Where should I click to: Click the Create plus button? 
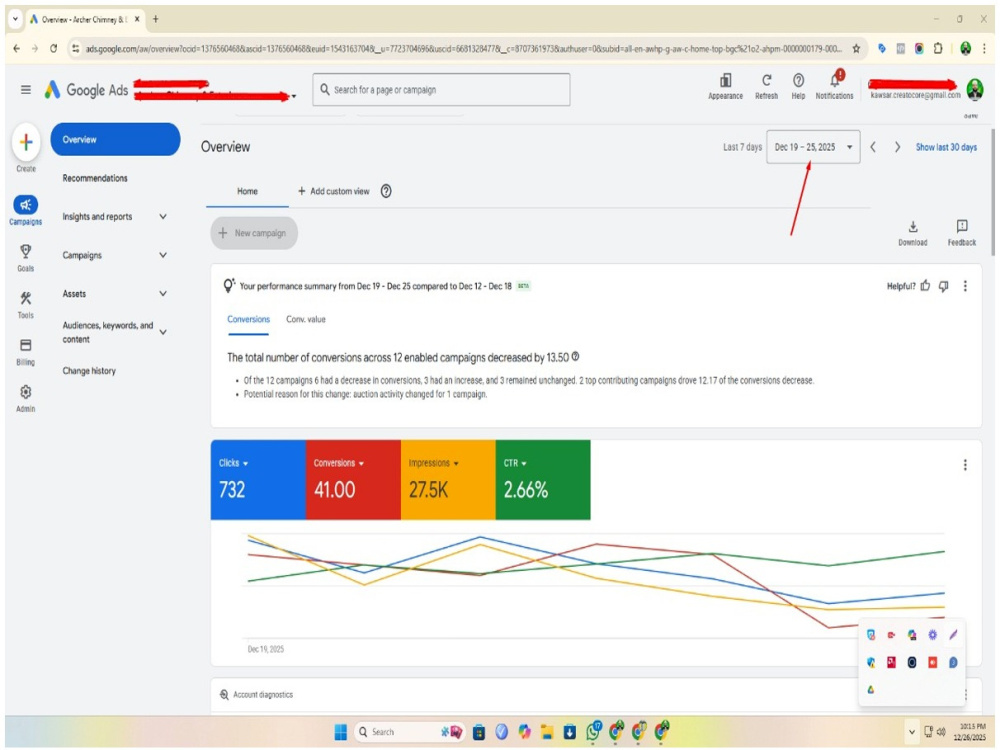click(26, 142)
